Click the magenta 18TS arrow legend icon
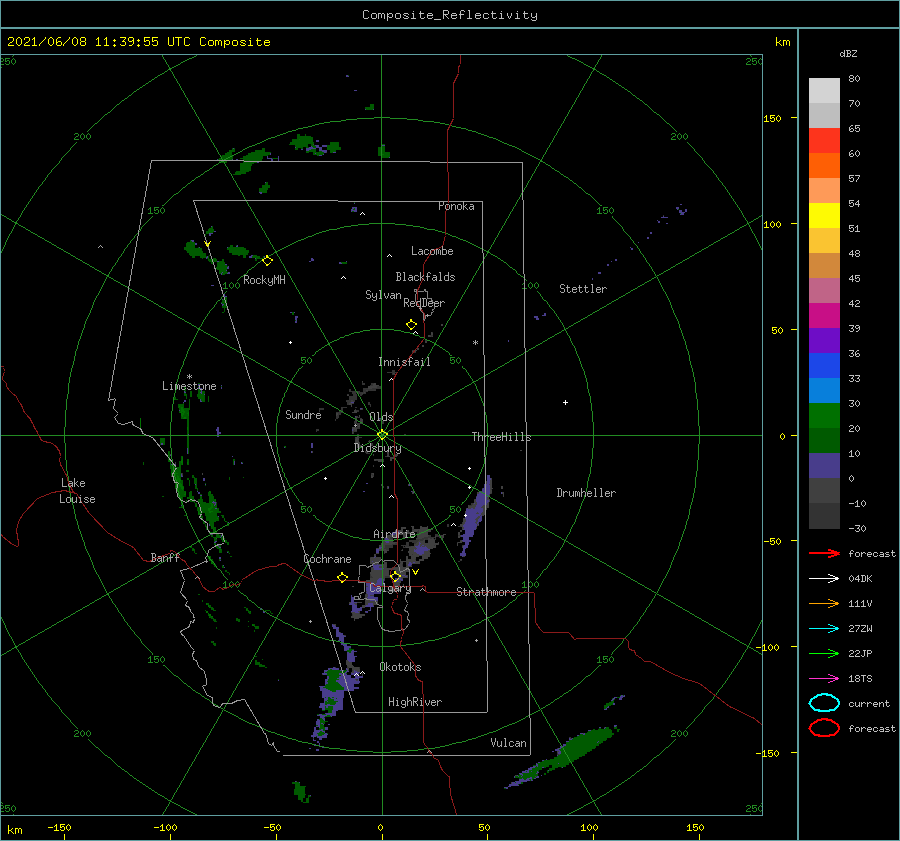 (x=824, y=679)
